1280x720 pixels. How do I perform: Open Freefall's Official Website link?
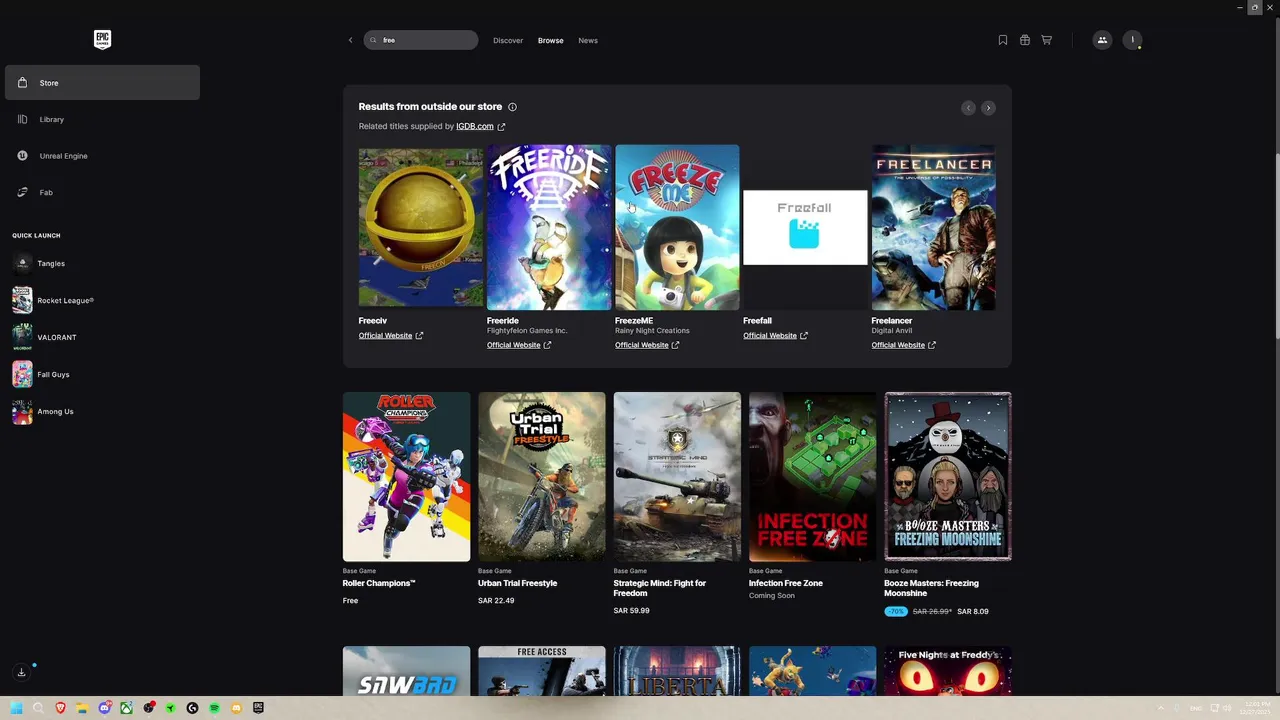(775, 336)
